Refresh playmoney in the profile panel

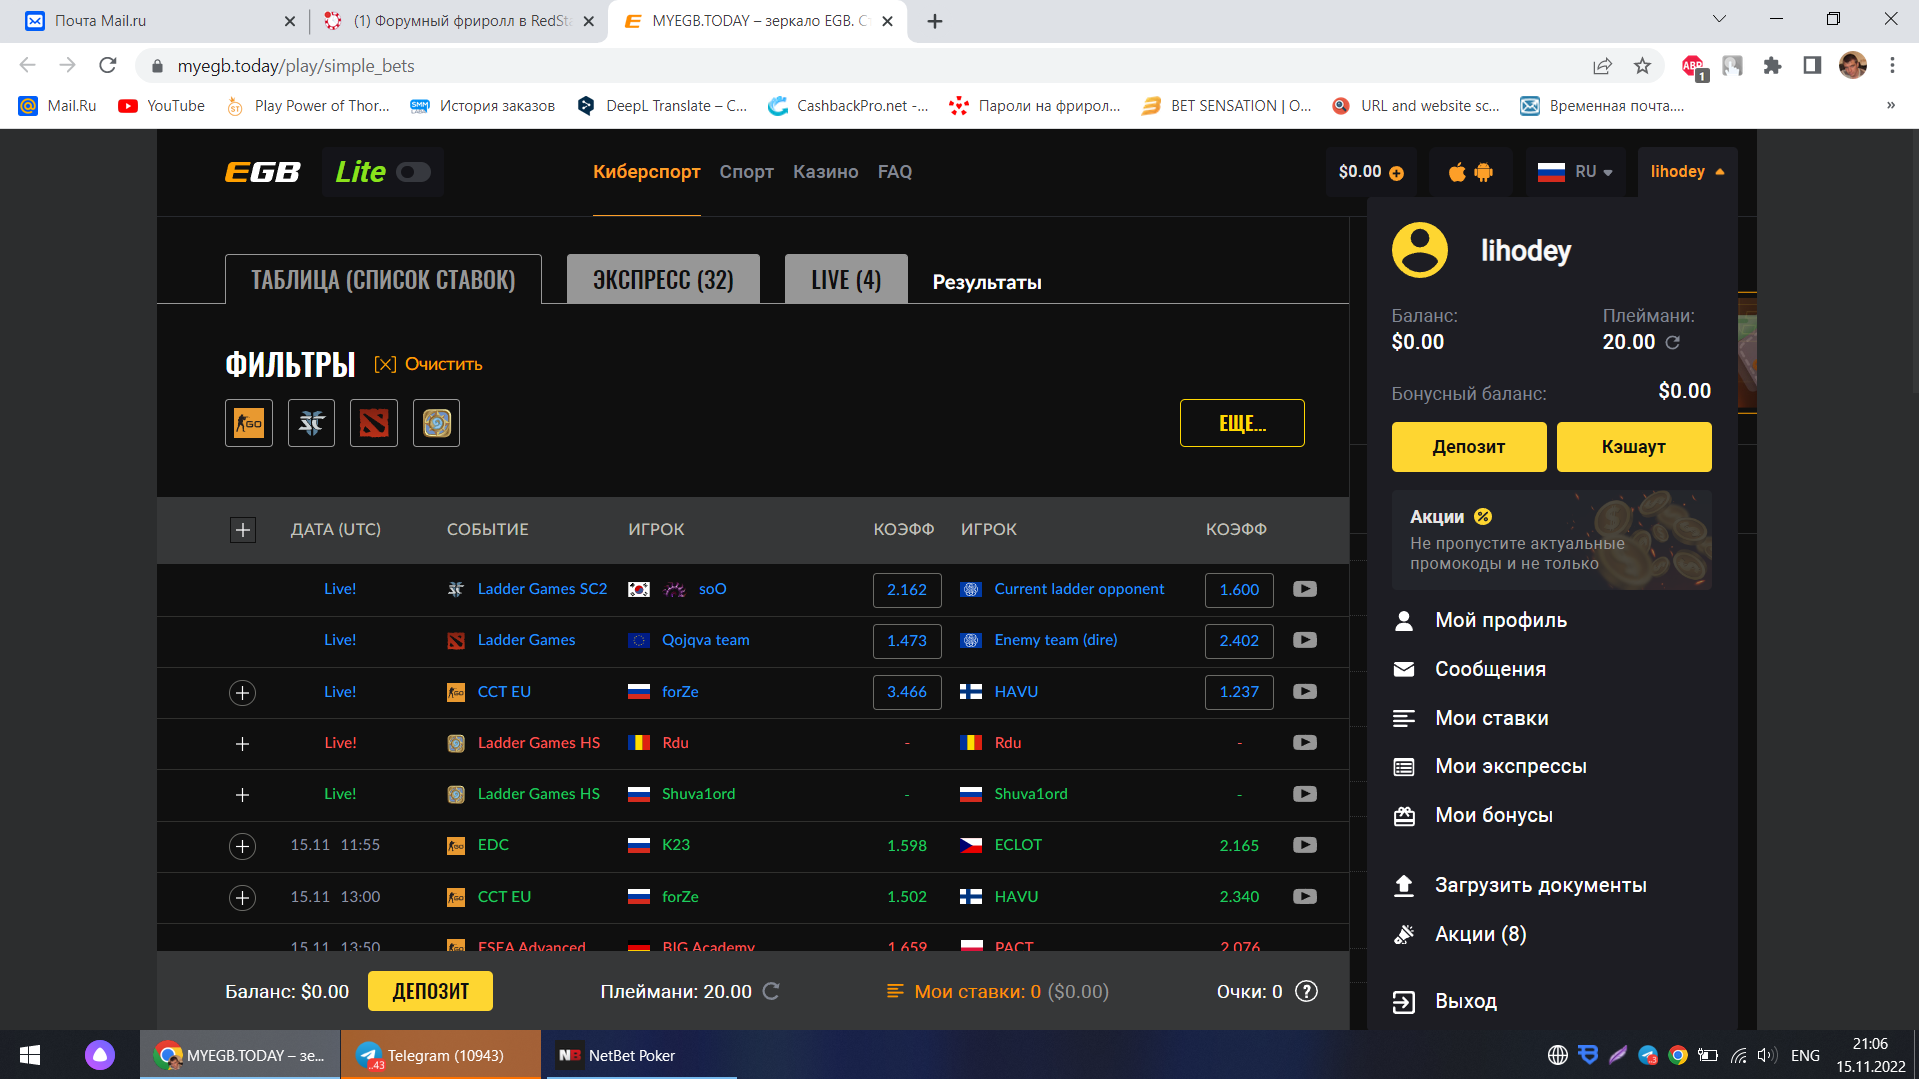[1673, 342]
